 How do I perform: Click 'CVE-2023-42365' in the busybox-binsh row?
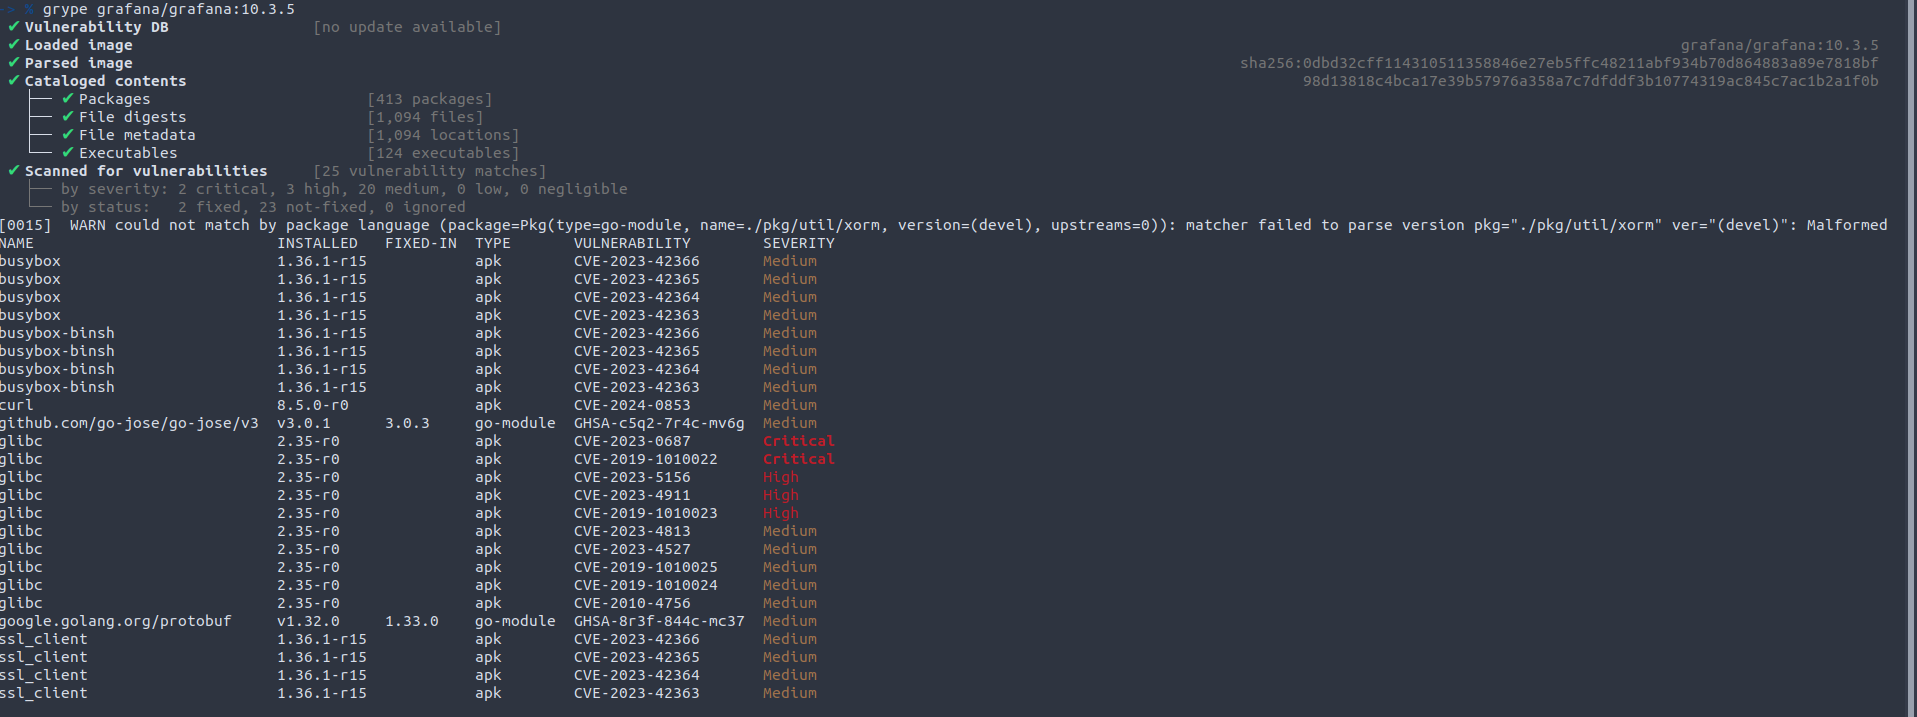(637, 351)
